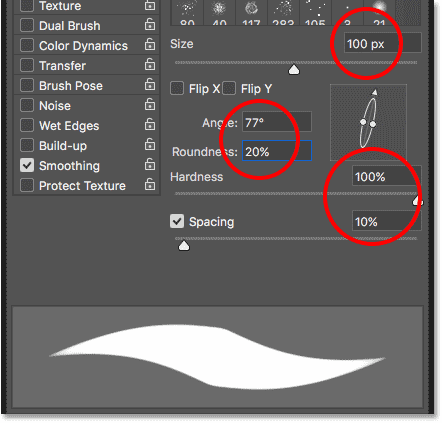Click the lock icon for Brush Pose
This screenshot has width=442, height=423.
150,85
